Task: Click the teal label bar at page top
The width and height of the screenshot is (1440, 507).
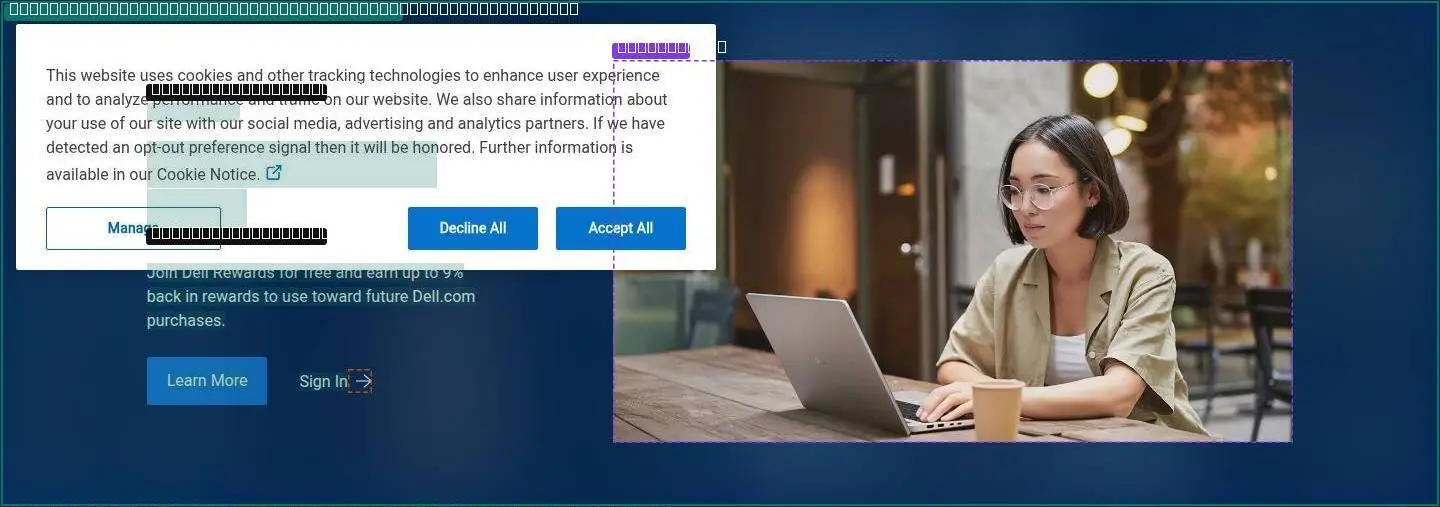Action: click(x=203, y=10)
